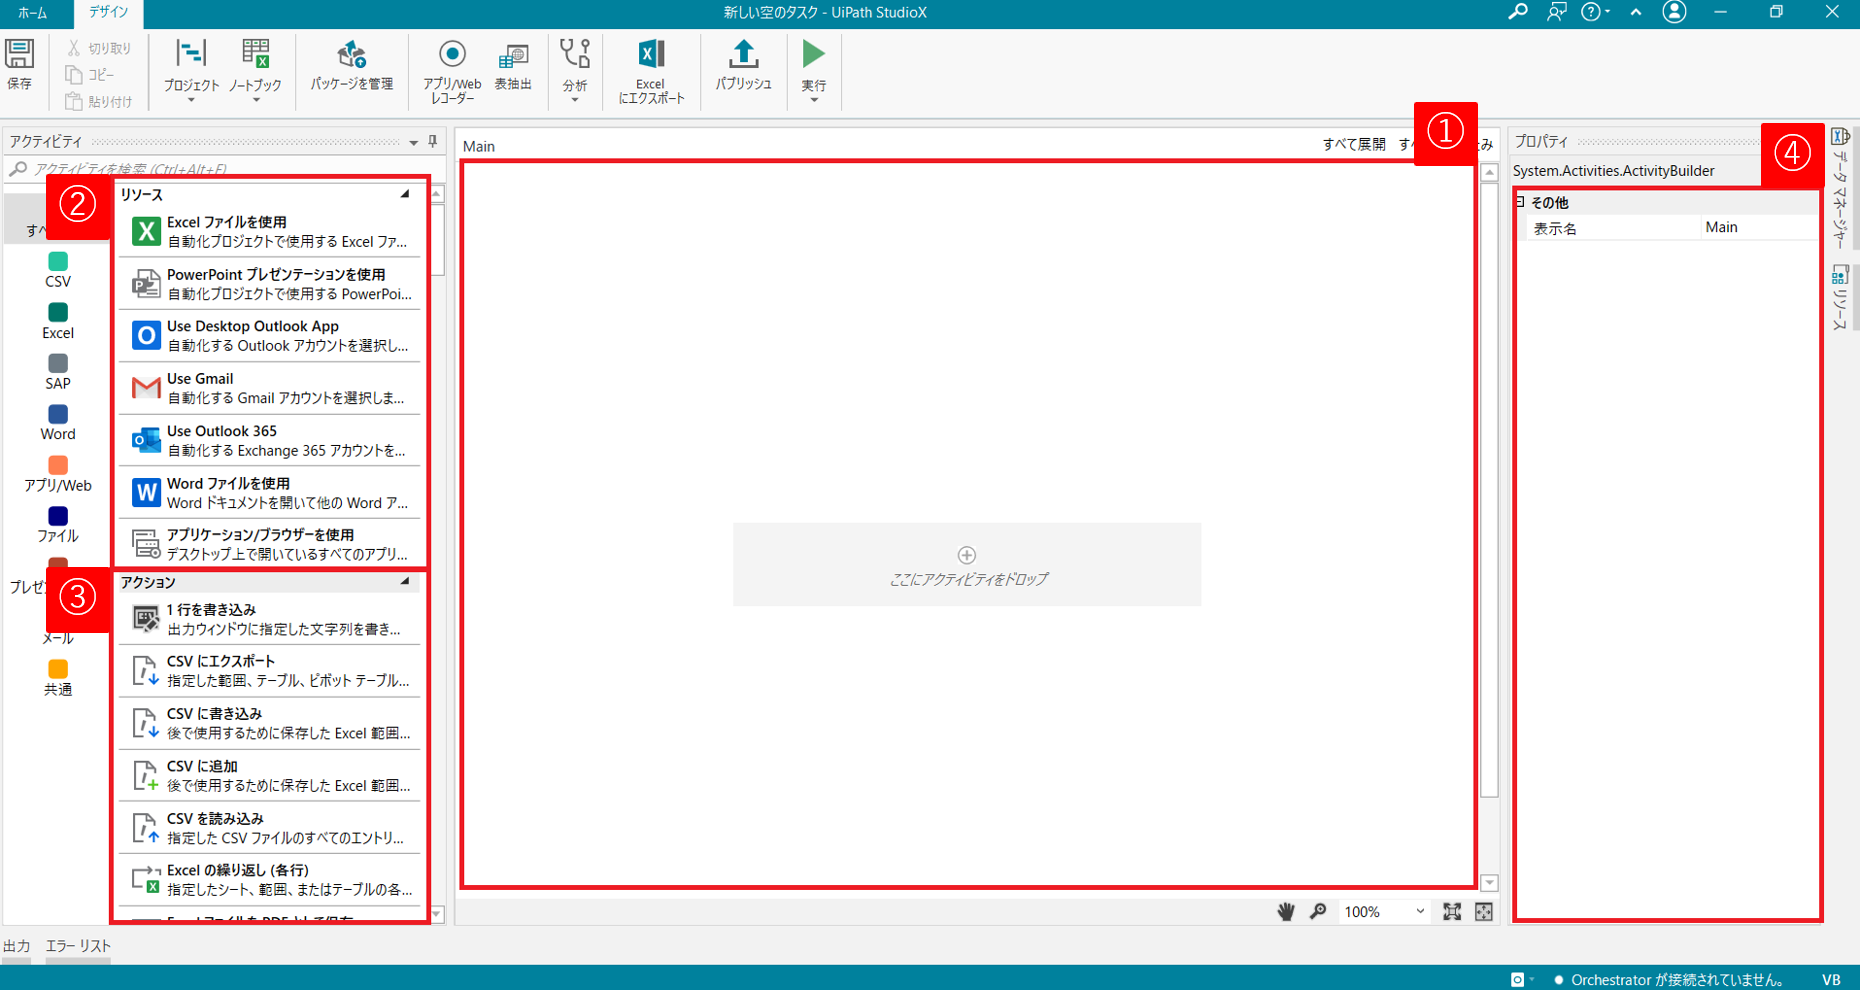Click the search icon in title bar
The width and height of the screenshot is (1860, 990).
(x=1518, y=12)
